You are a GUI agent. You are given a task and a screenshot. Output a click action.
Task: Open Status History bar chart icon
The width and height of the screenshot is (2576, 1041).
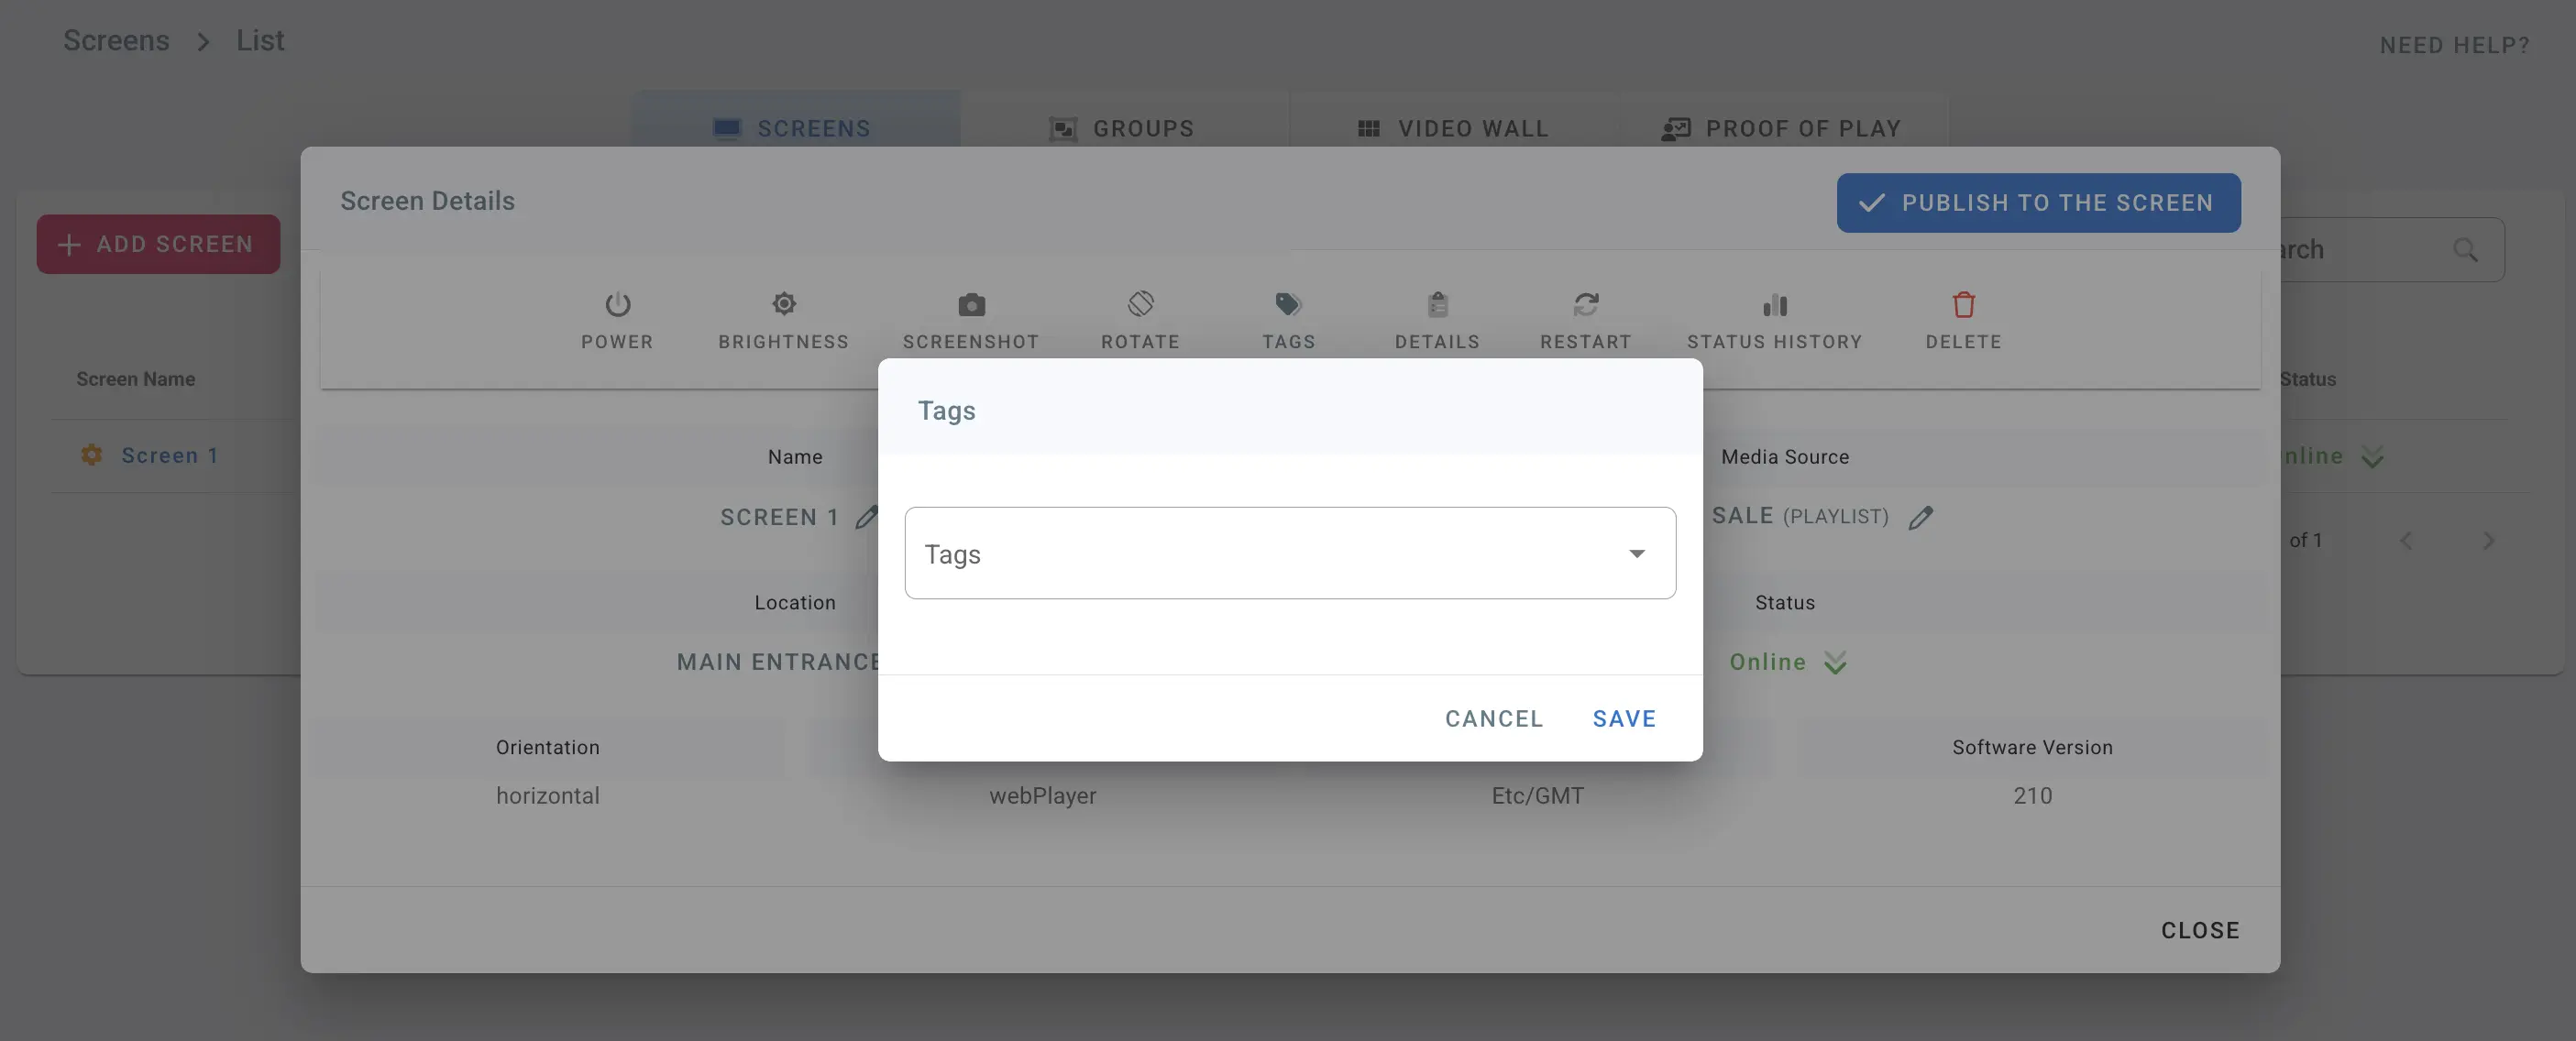(1774, 304)
